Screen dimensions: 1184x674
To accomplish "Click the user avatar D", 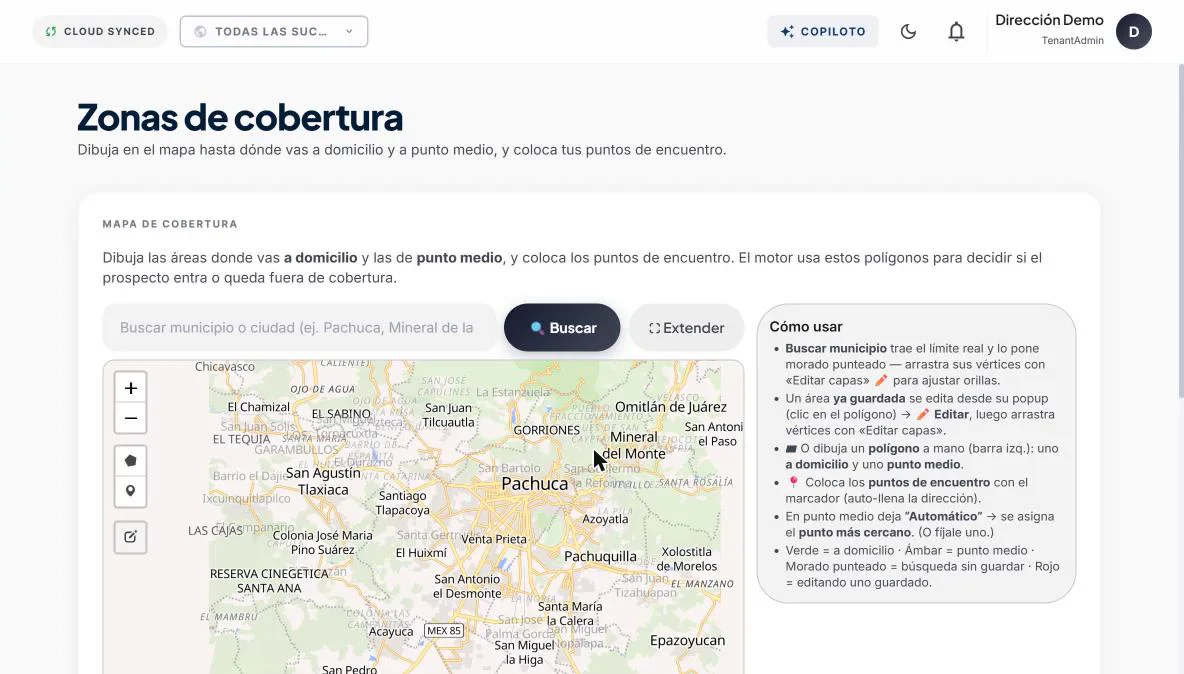I will point(1133,32).
